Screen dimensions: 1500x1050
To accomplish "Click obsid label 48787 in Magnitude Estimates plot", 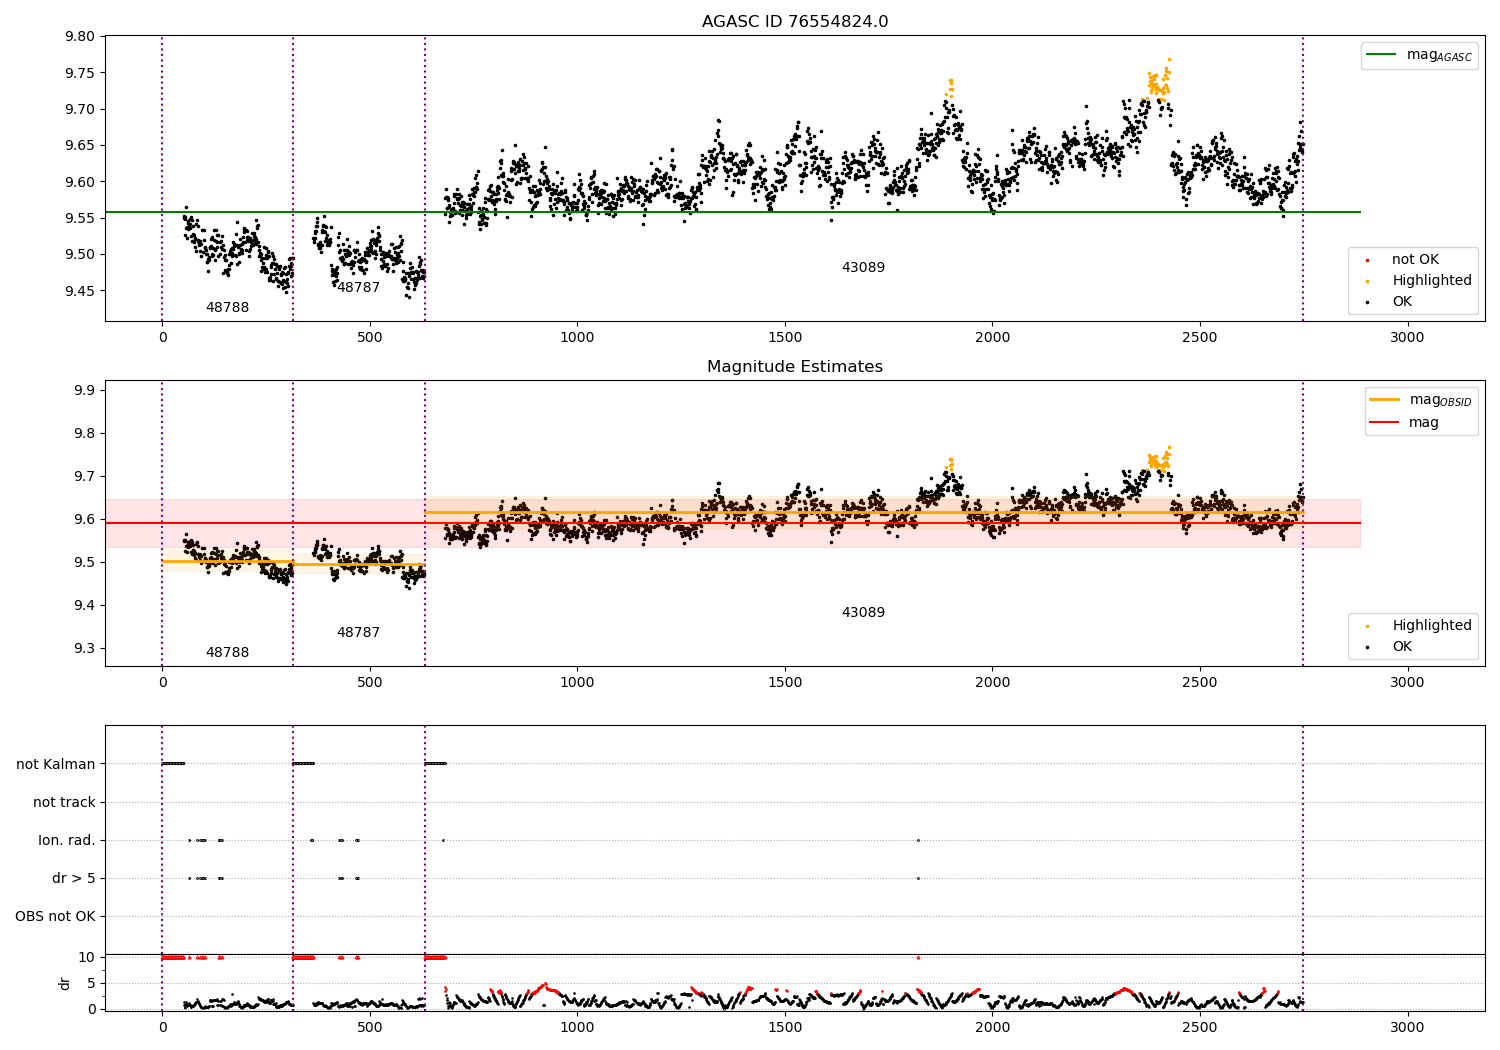I will tap(358, 633).
